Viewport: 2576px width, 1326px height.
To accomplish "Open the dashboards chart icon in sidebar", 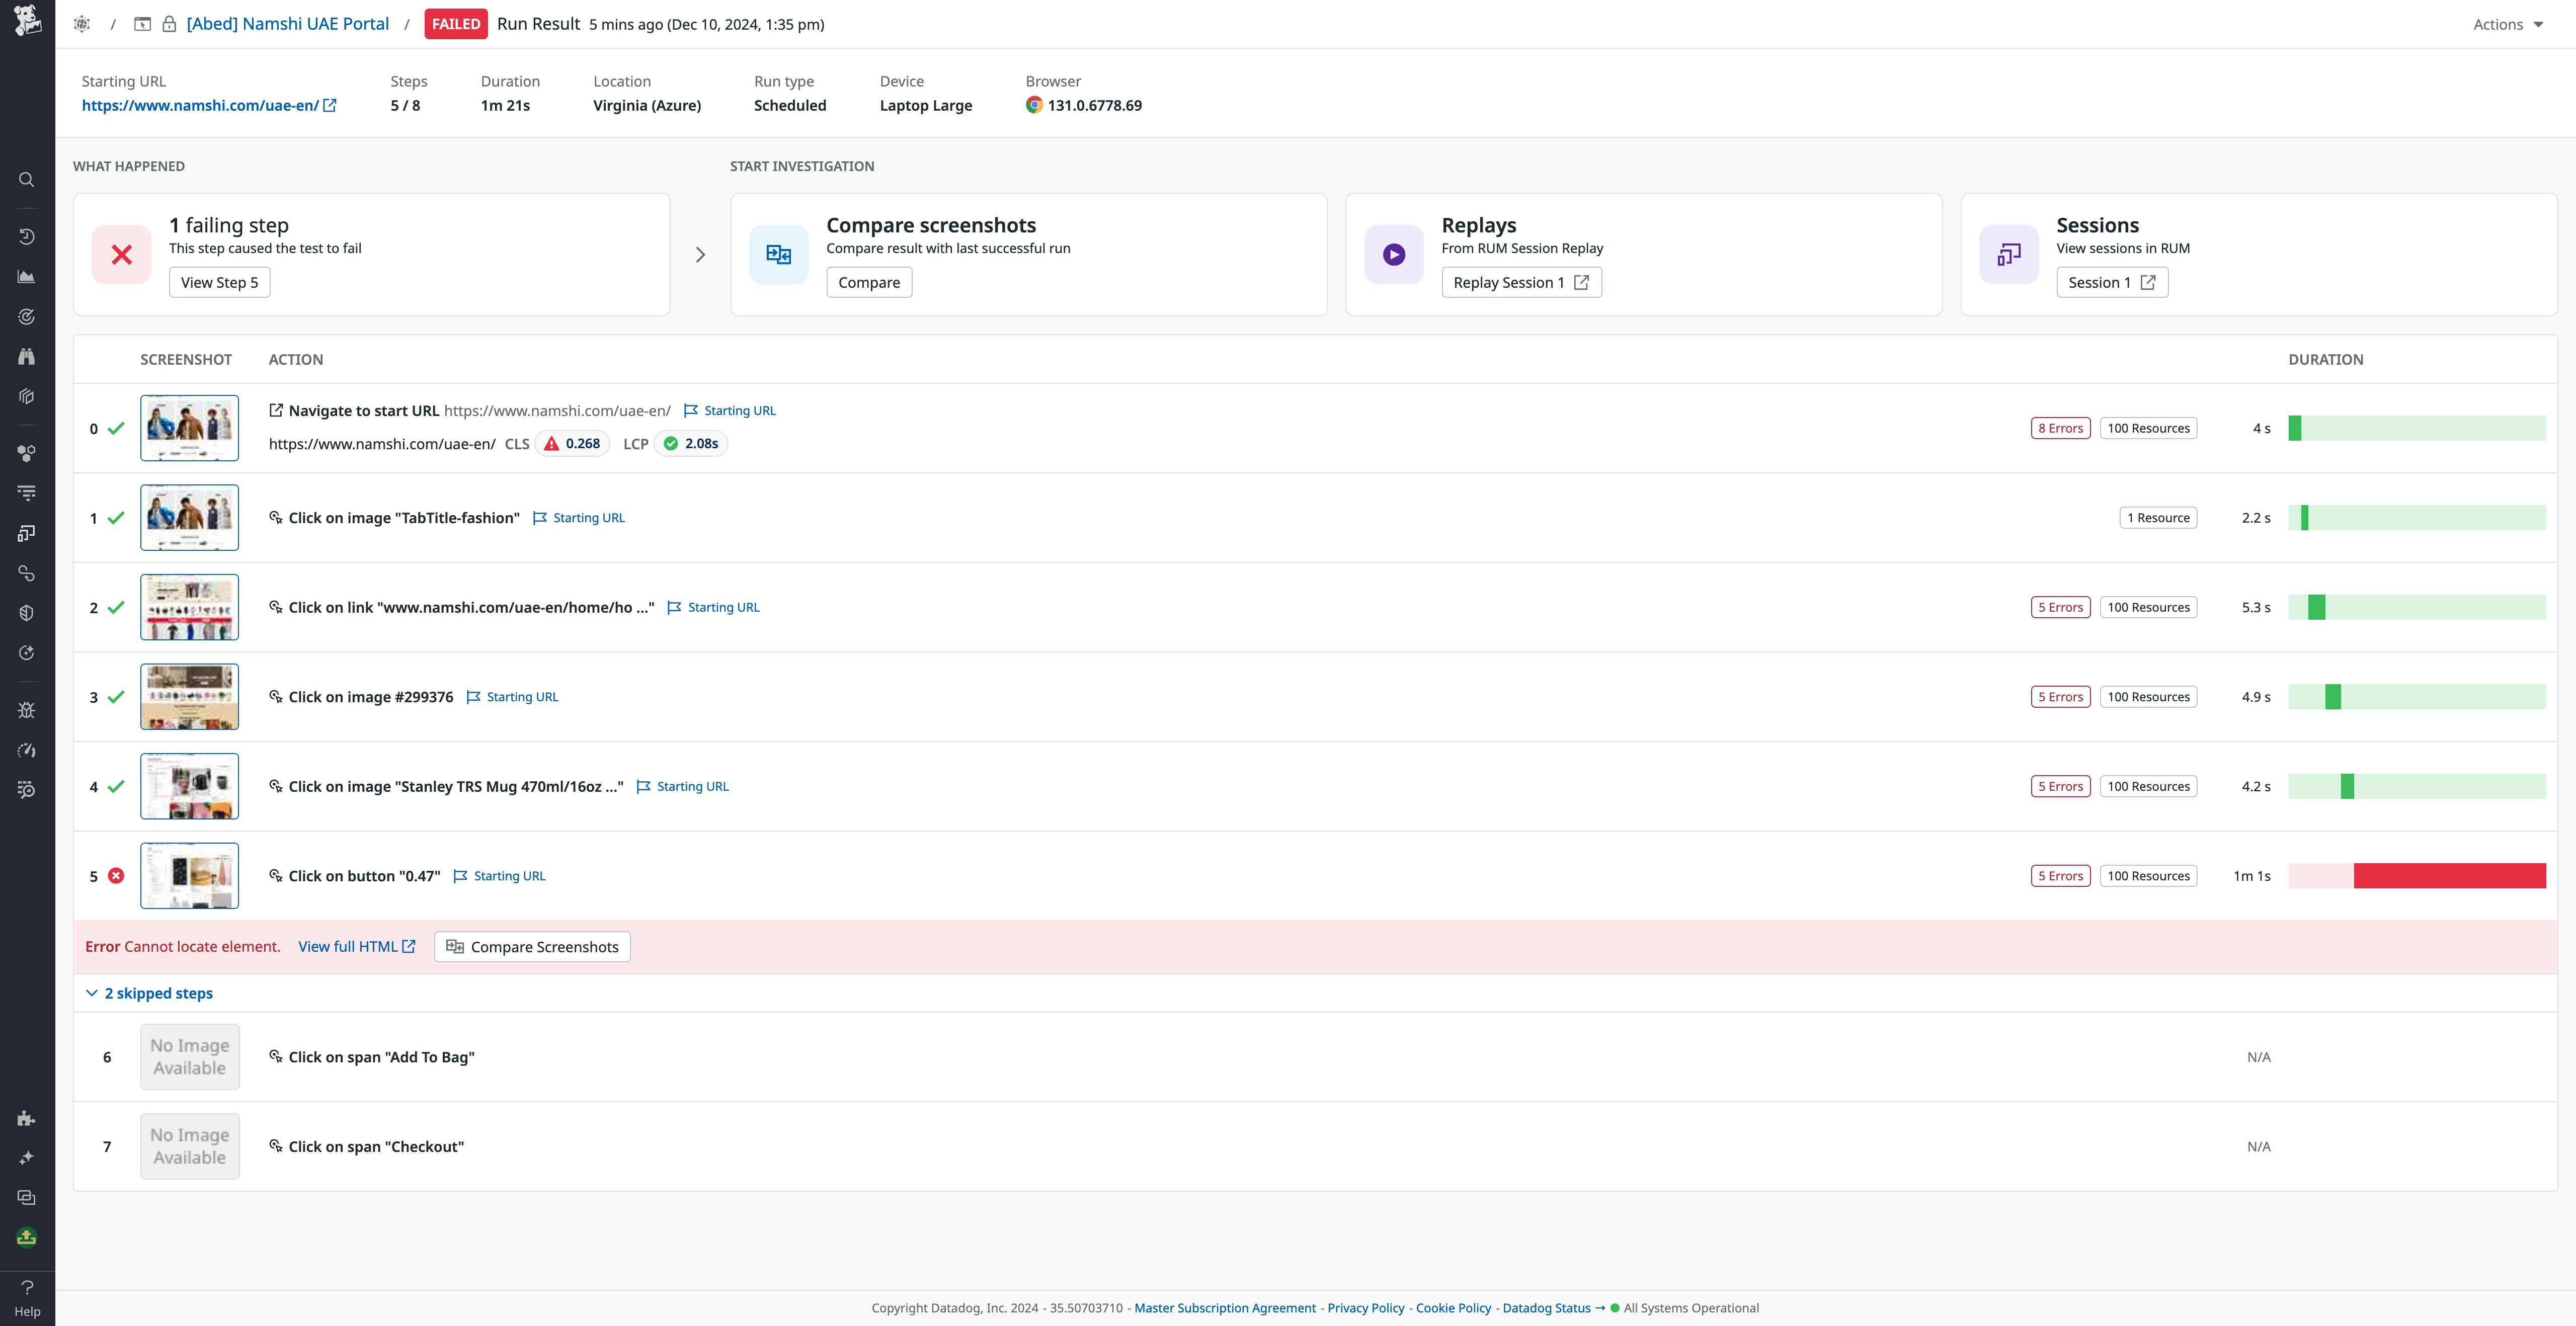I will point(27,277).
